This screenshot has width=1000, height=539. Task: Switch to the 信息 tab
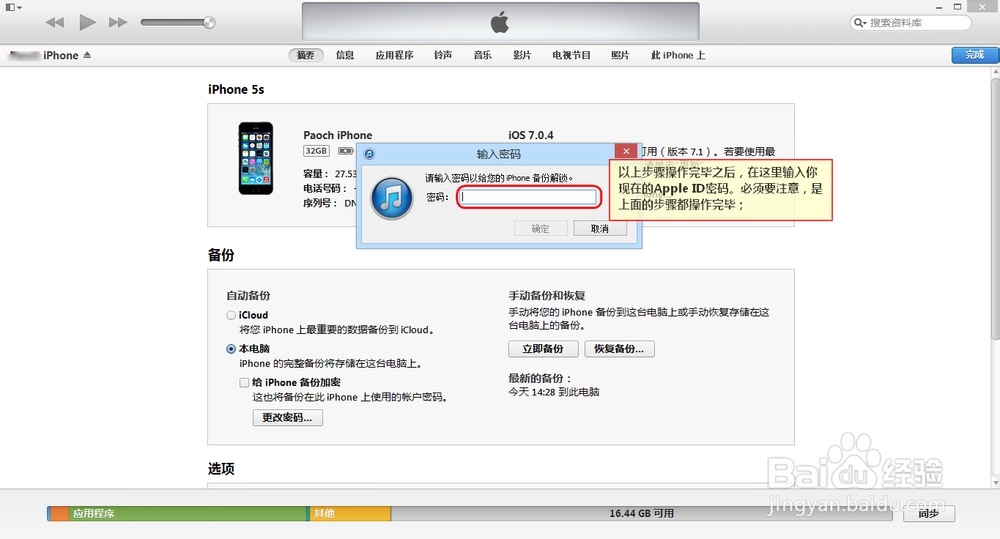tap(345, 55)
